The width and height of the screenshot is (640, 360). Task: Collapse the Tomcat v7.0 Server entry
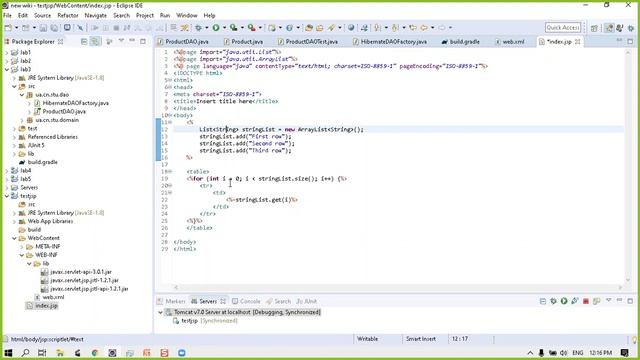[160, 312]
